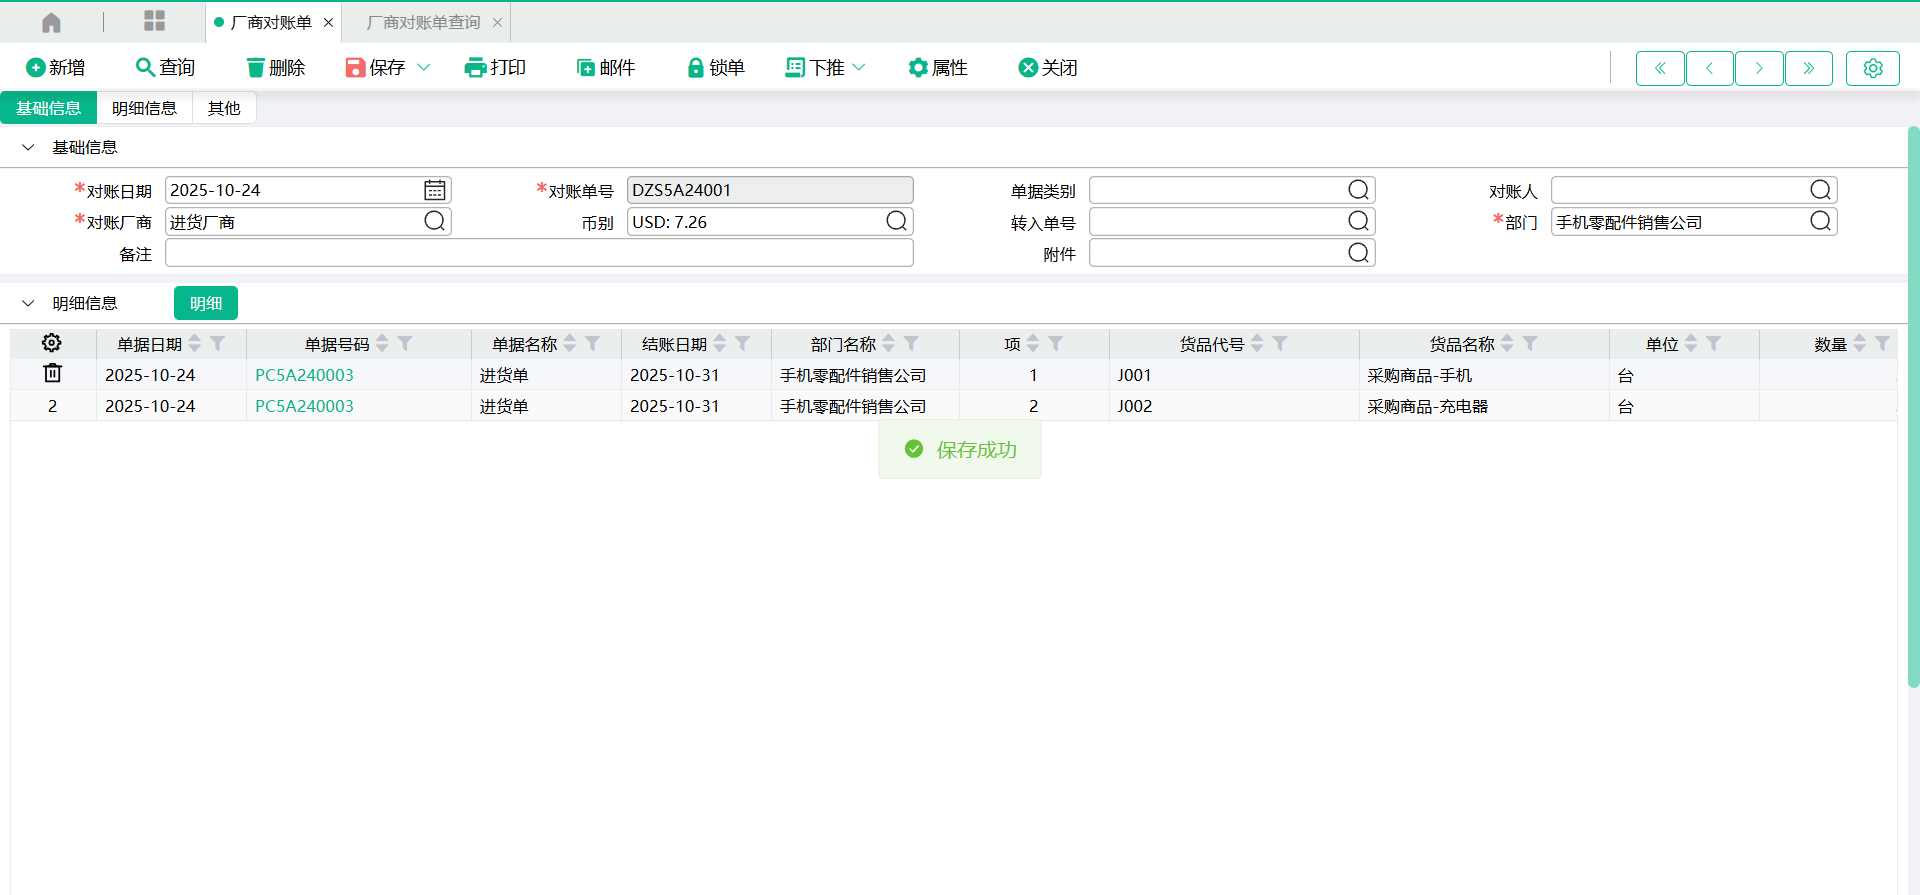
Task: Send via the 邮件 mail icon
Action: pyautogui.click(x=586, y=68)
